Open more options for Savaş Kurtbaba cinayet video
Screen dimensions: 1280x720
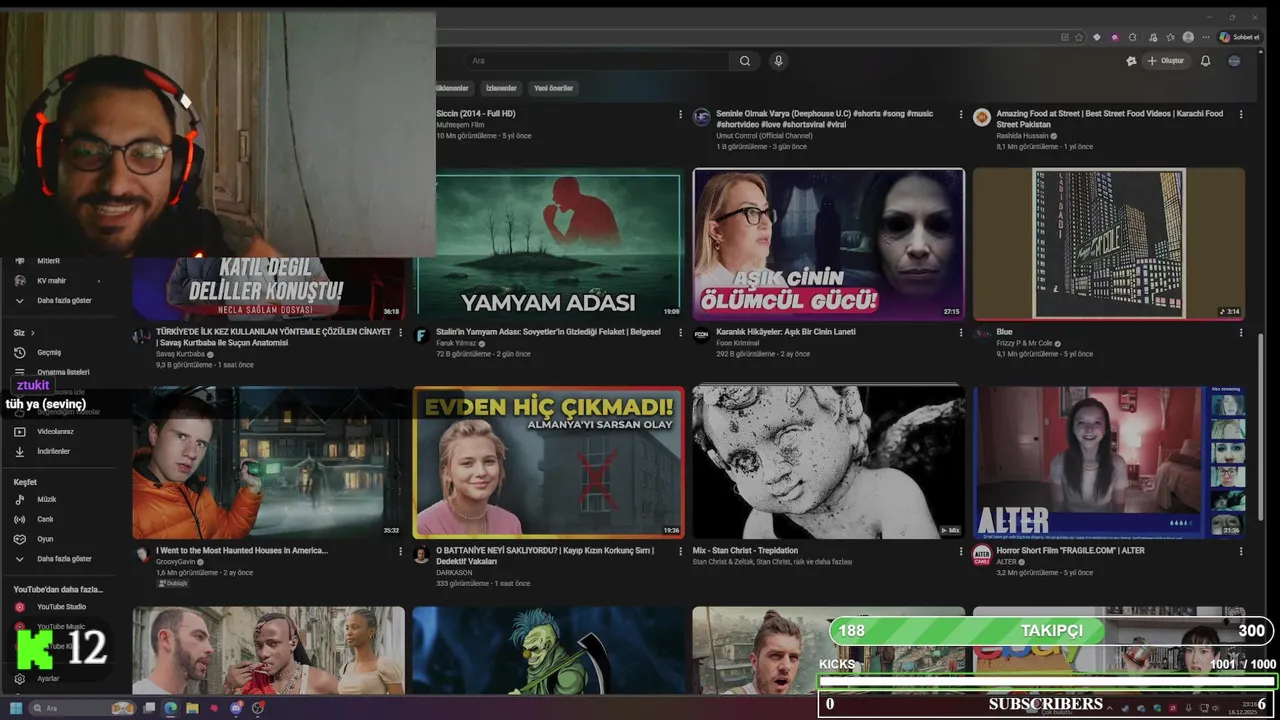[401, 332]
